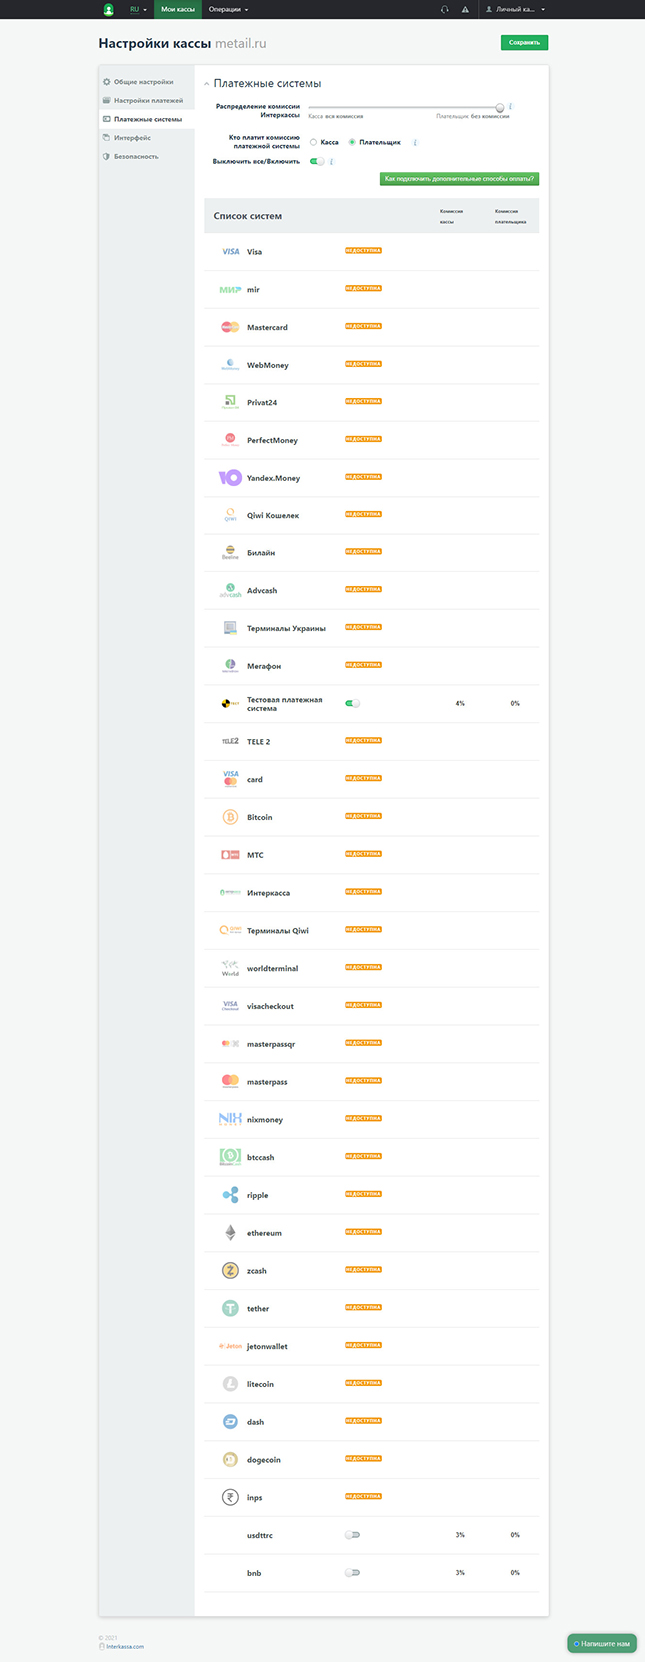This screenshot has width=645, height=1662.
Task: Click the Bitcoin logo in the systems list
Action: pyautogui.click(x=230, y=817)
